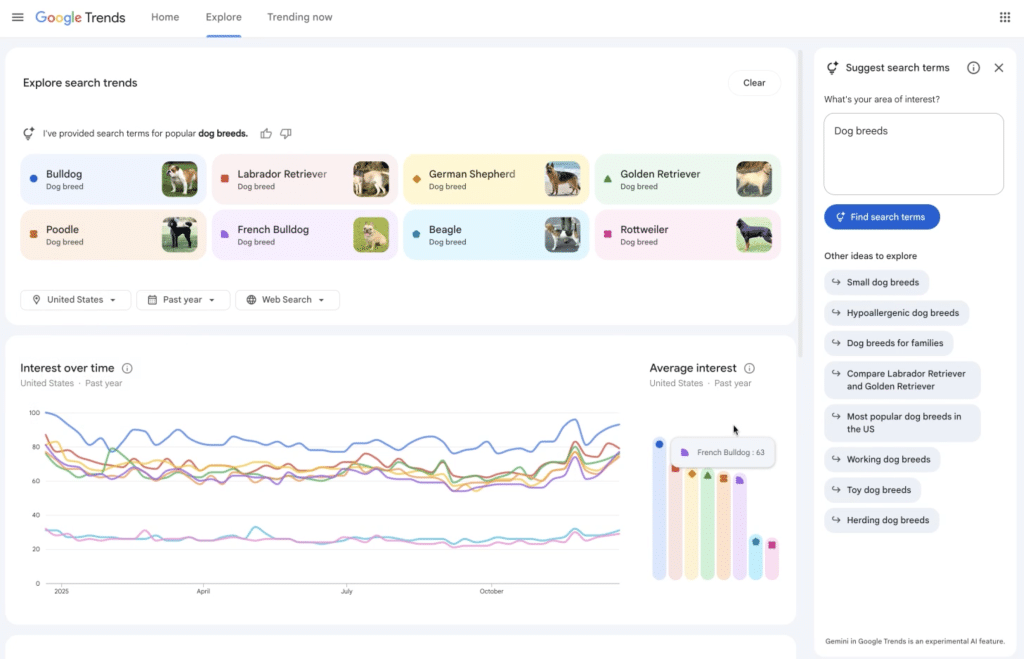
Task: Click thumbs up on dog breeds suggestion
Action: click(266, 133)
